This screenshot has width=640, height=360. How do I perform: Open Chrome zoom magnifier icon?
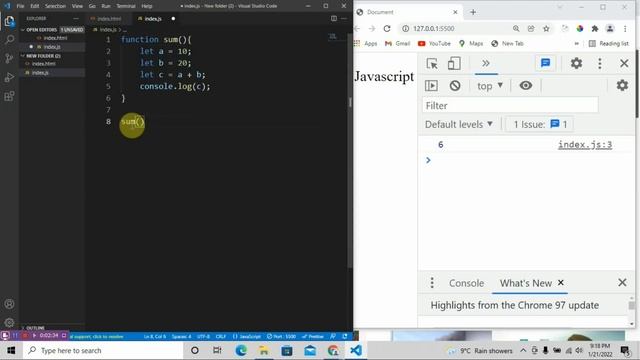(516, 29)
